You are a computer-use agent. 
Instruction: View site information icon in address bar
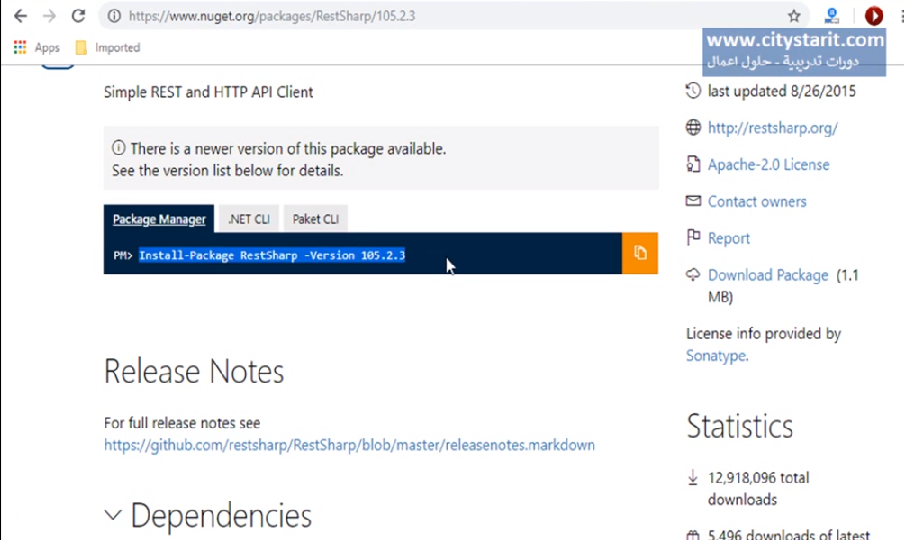coord(114,16)
